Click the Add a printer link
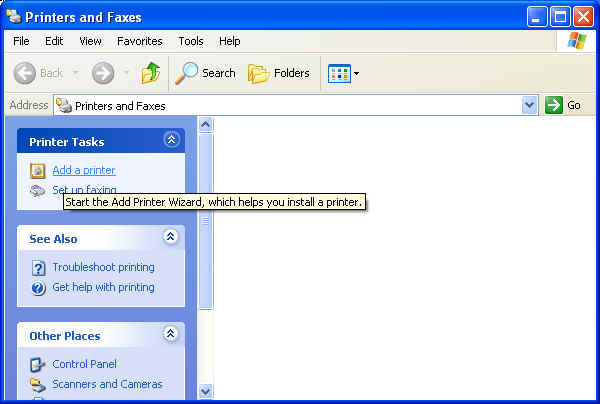This screenshot has height=404, width=600. pos(83,170)
